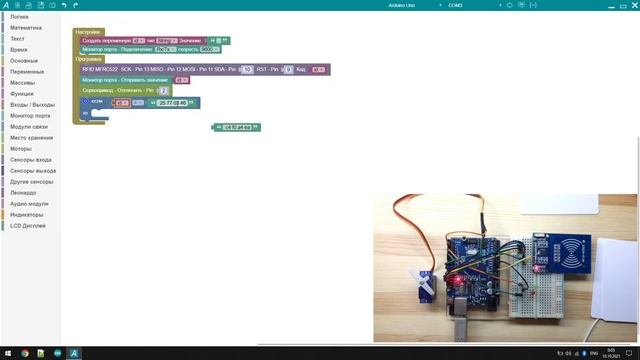The width and height of the screenshot is (640, 360).
Task: Click the open file icon in toolbar
Action: pos(29,5)
